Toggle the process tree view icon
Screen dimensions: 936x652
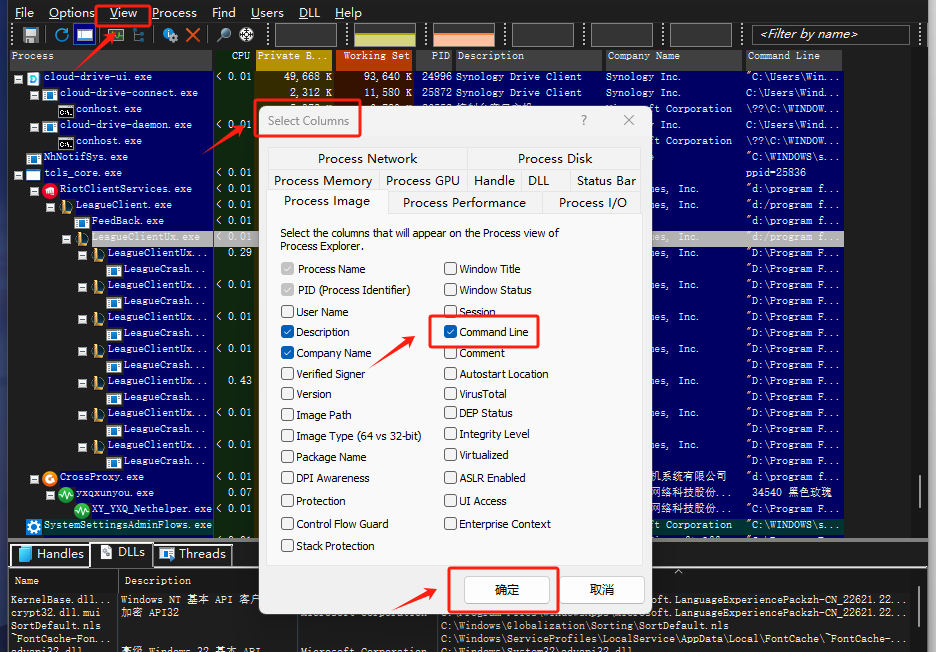click(138, 35)
